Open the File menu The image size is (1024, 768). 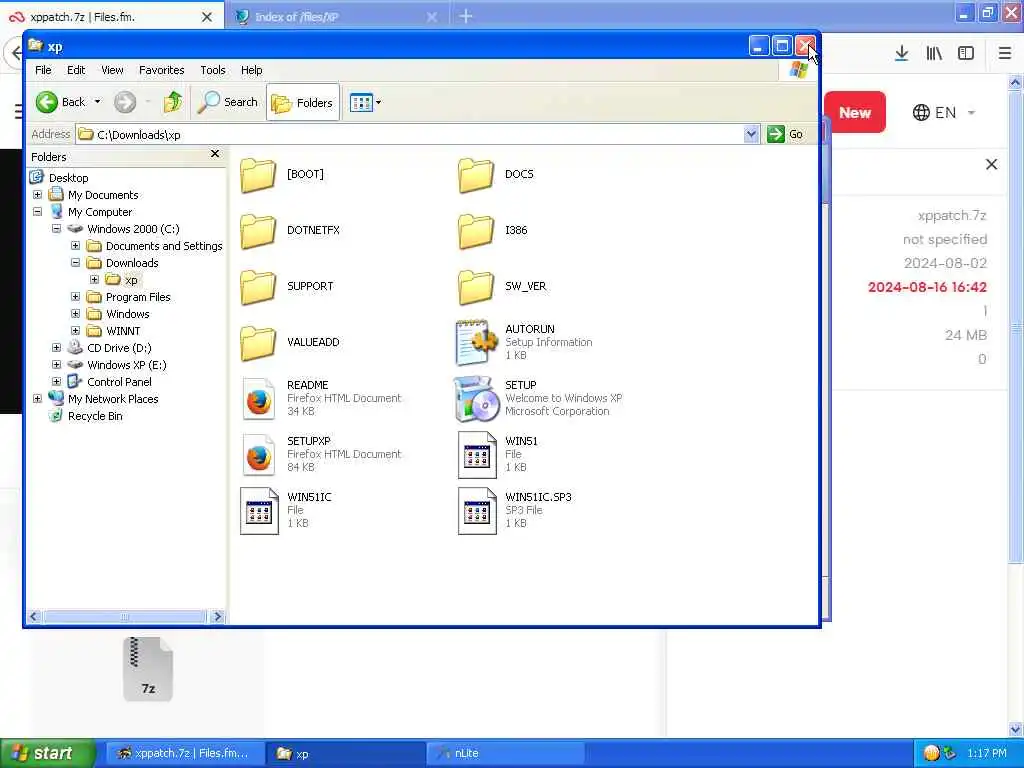43,70
